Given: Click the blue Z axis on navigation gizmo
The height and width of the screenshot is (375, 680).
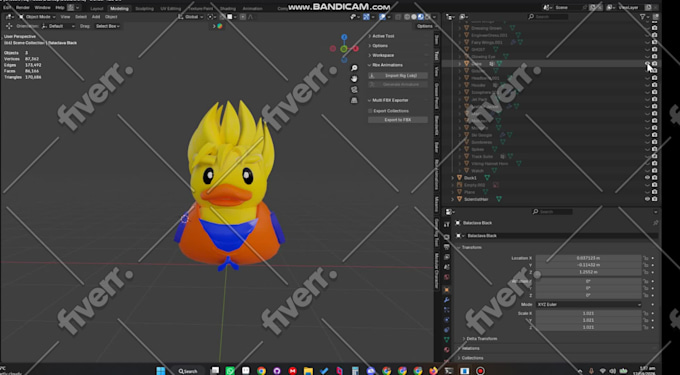Looking at the screenshot, I should pyautogui.click(x=344, y=37).
